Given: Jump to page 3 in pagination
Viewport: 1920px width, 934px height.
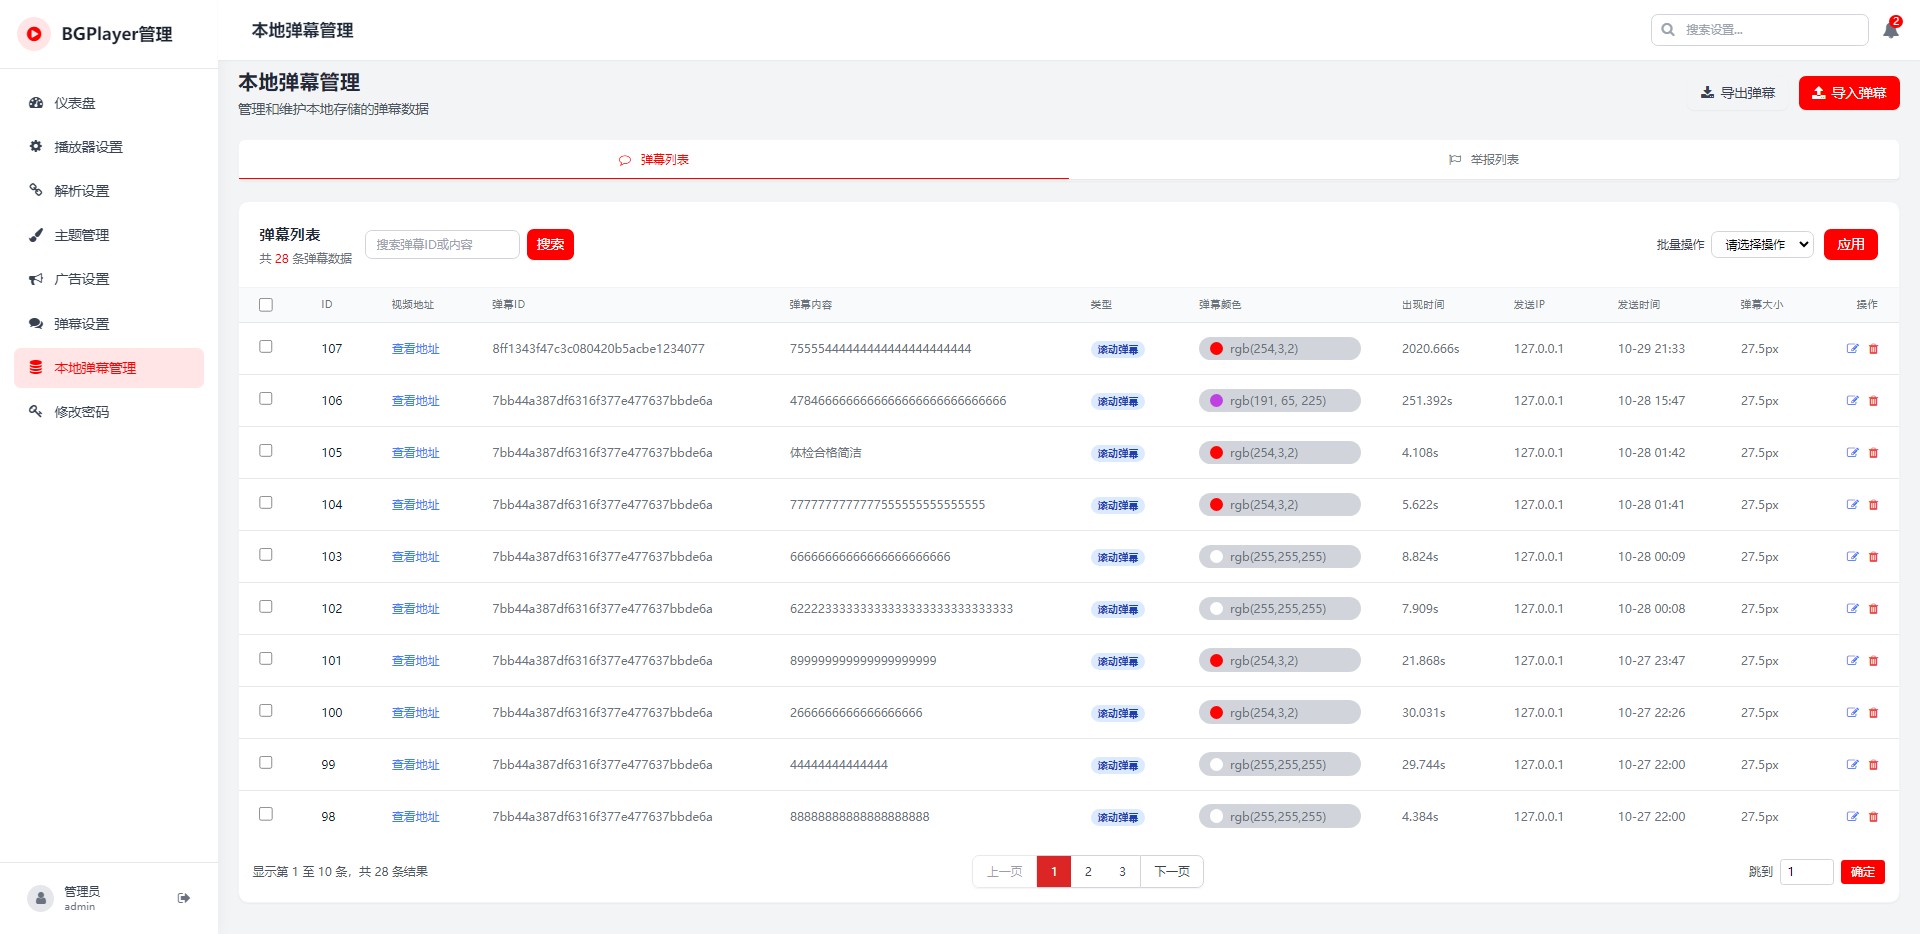Looking at the screenshot, I should coord(1122,872).
